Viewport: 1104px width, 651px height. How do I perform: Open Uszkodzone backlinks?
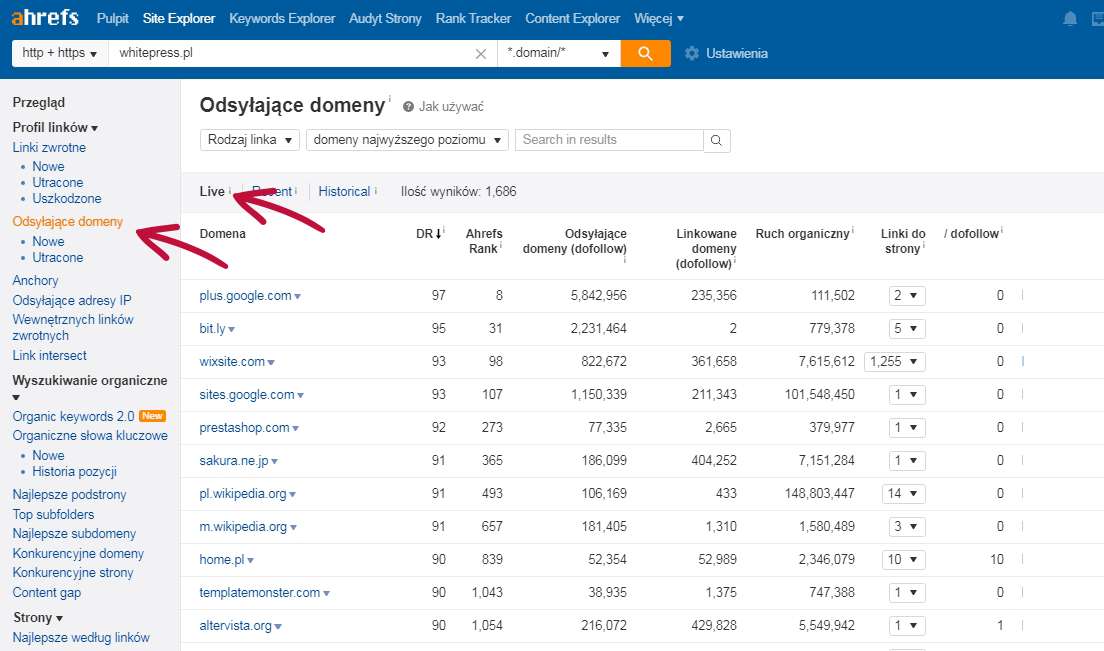click(x=67, y=198)
